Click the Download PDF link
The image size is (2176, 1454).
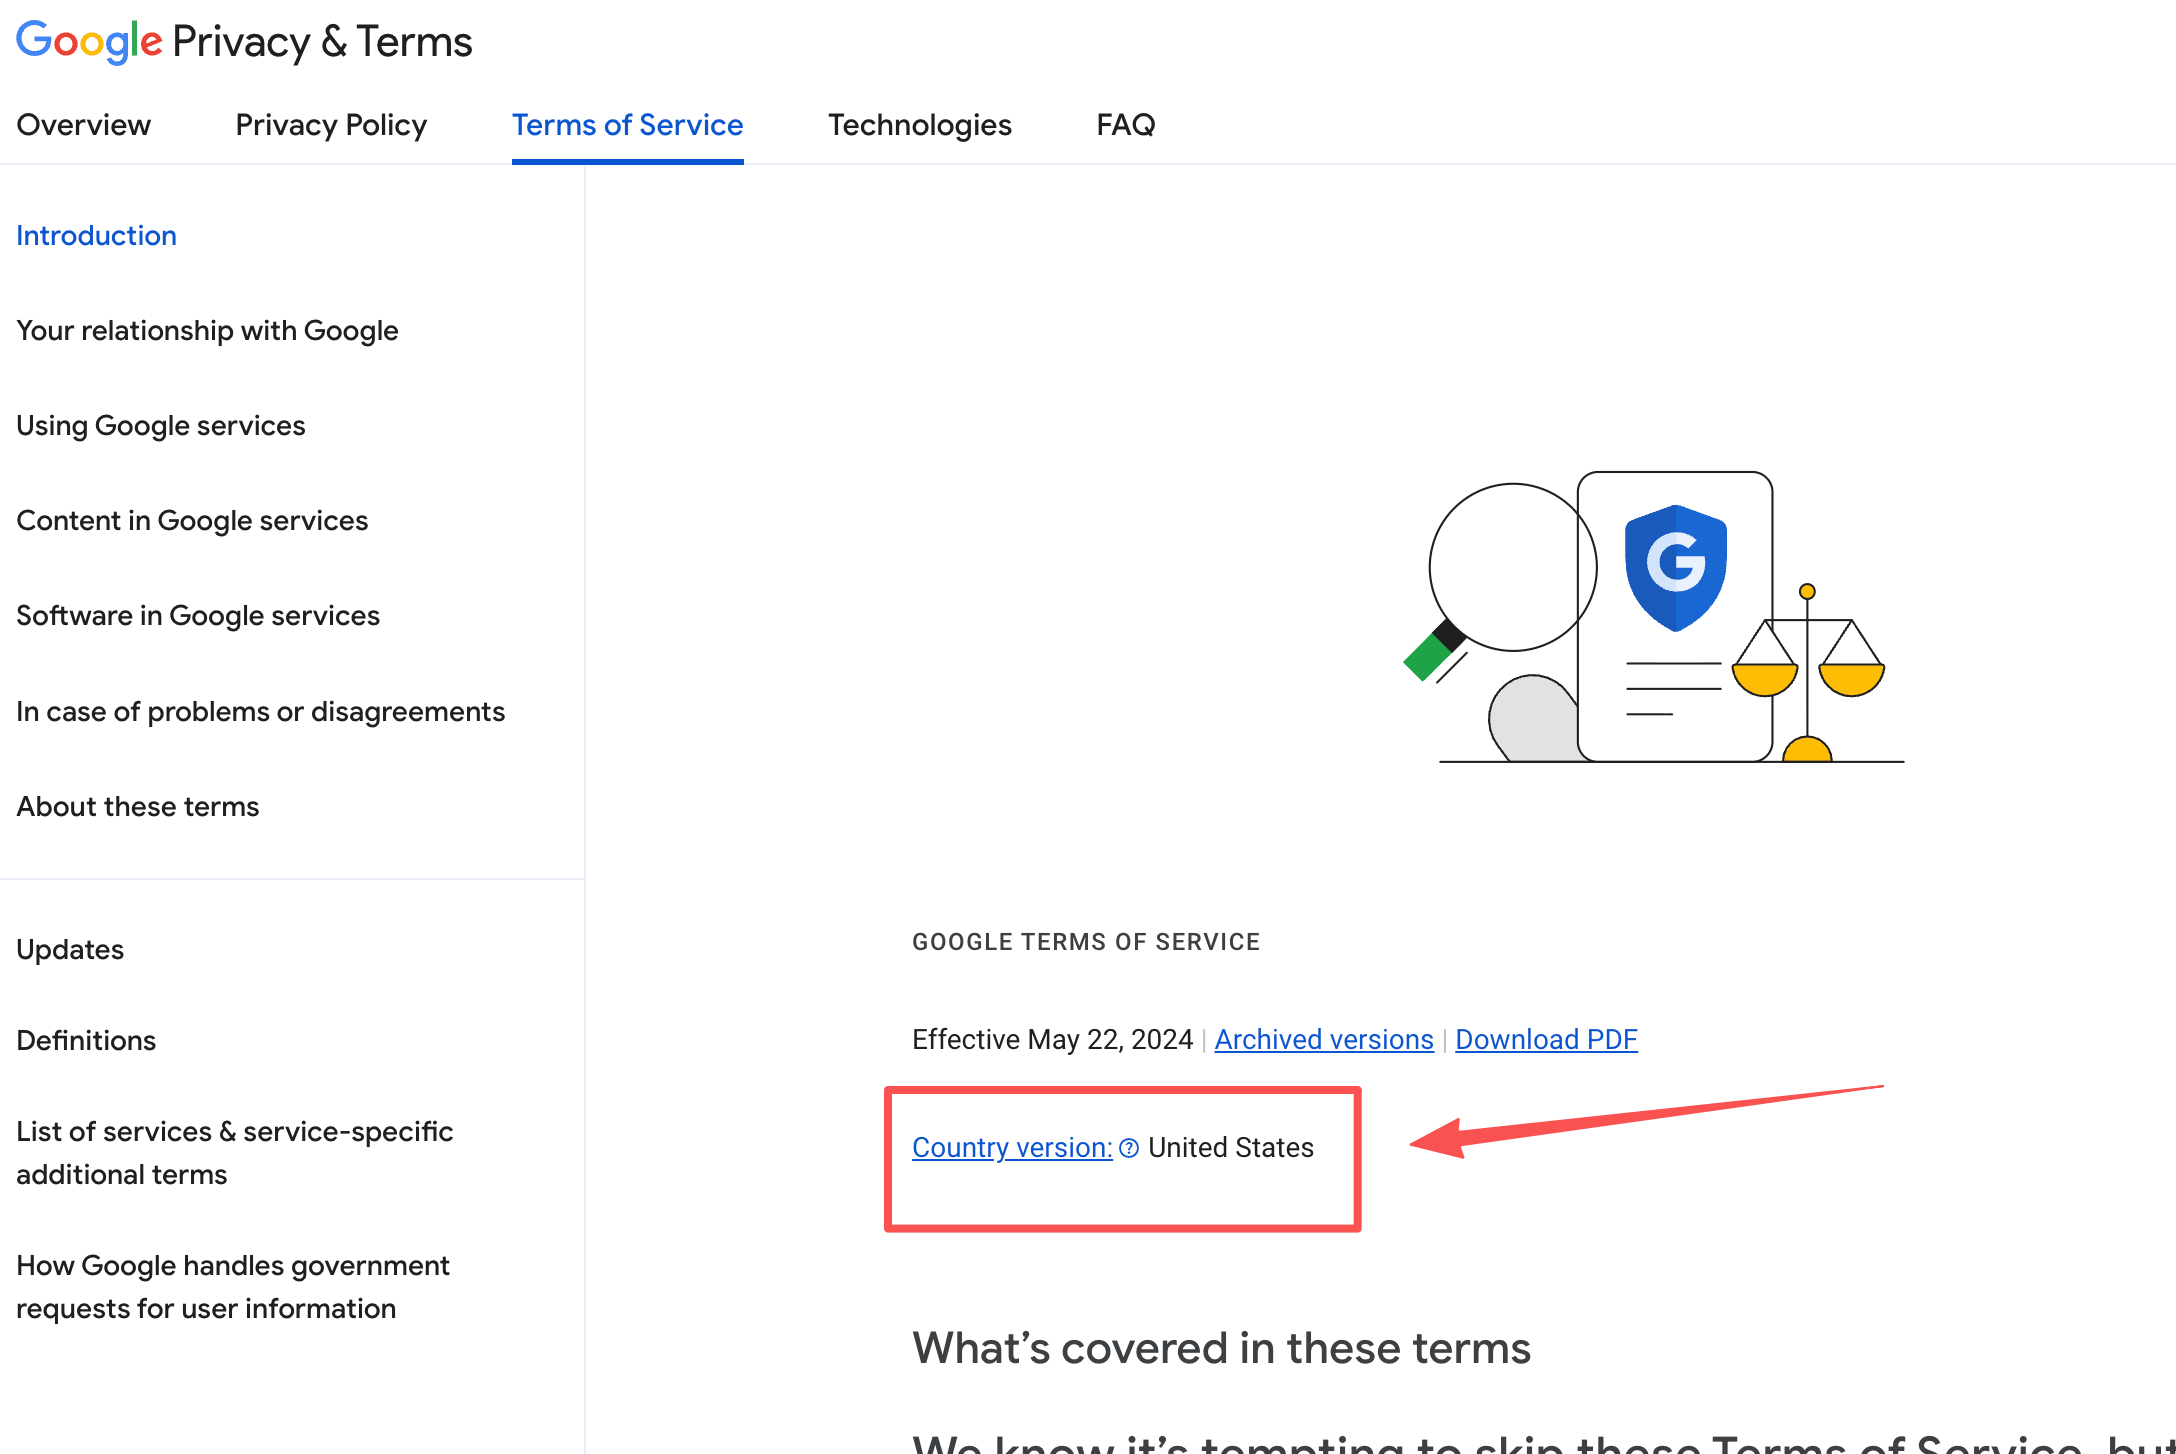[1546, 1040]
